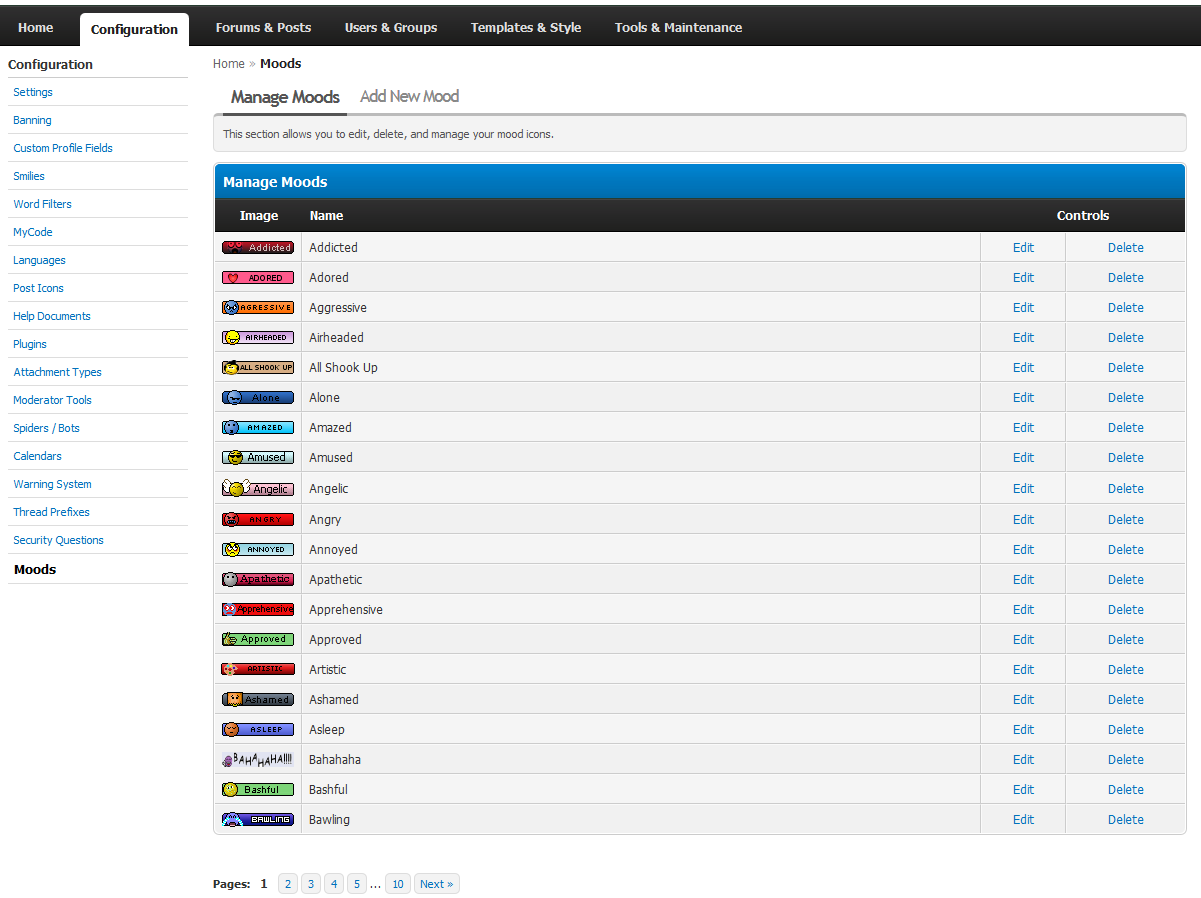The width and height of the screenshot is (1201, 898).
Task: Edit the Adored mood
Action: [1023, 278]
